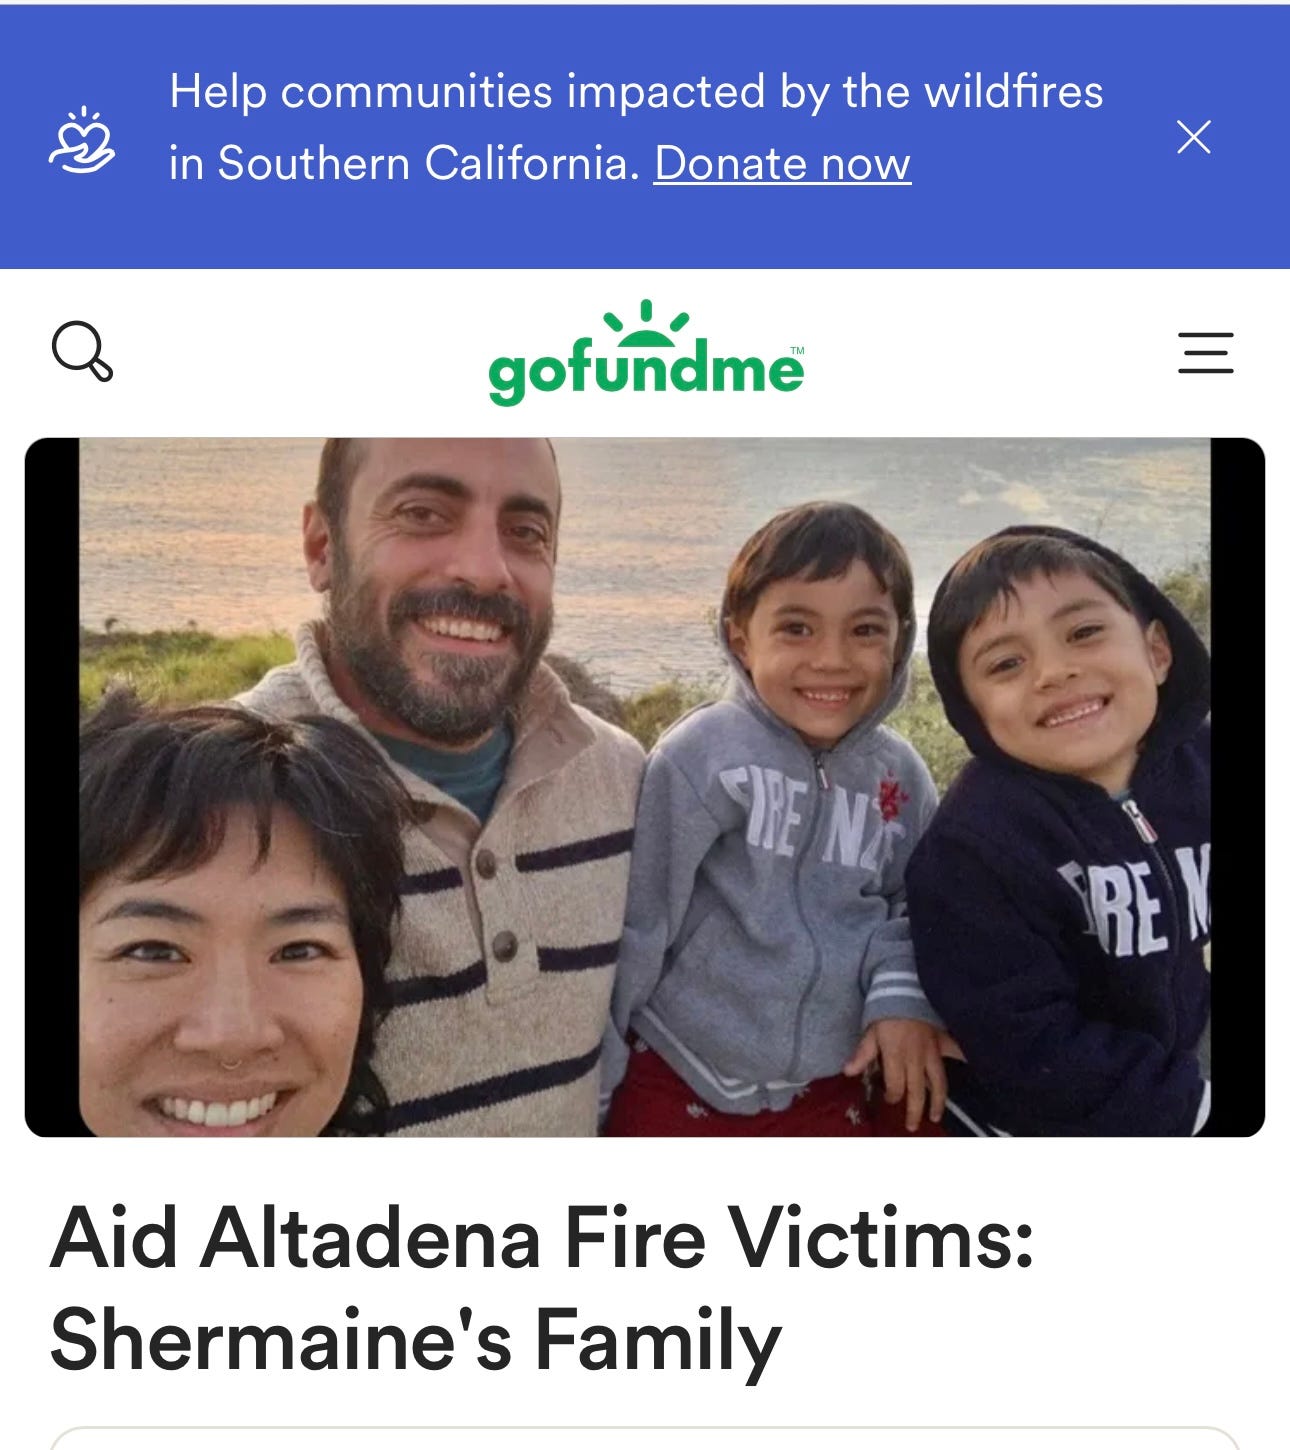Select the Aid Altadena Fire Victims heading
The image size is (1290, 1450).
pyautogui.click(x=541, y=1238)
